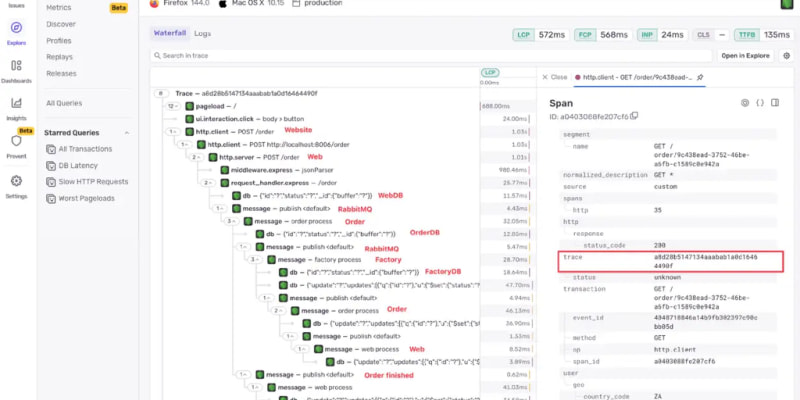Collapse the http.server POST /order node
The image size is (800, 400).
coord(196,157)
